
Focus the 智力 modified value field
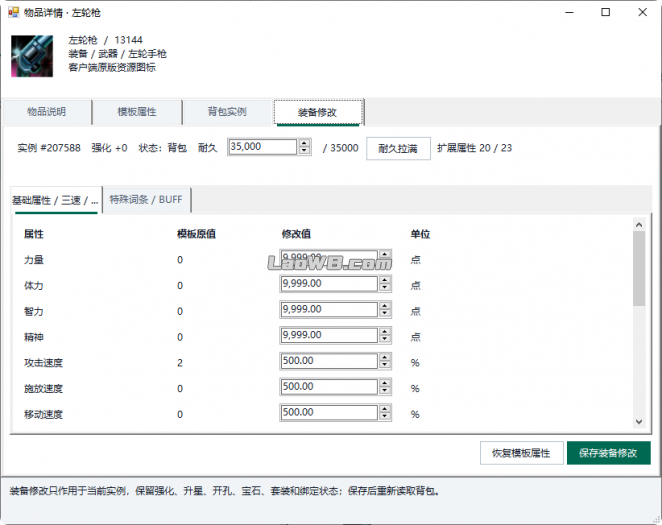[x=329, y=309]
